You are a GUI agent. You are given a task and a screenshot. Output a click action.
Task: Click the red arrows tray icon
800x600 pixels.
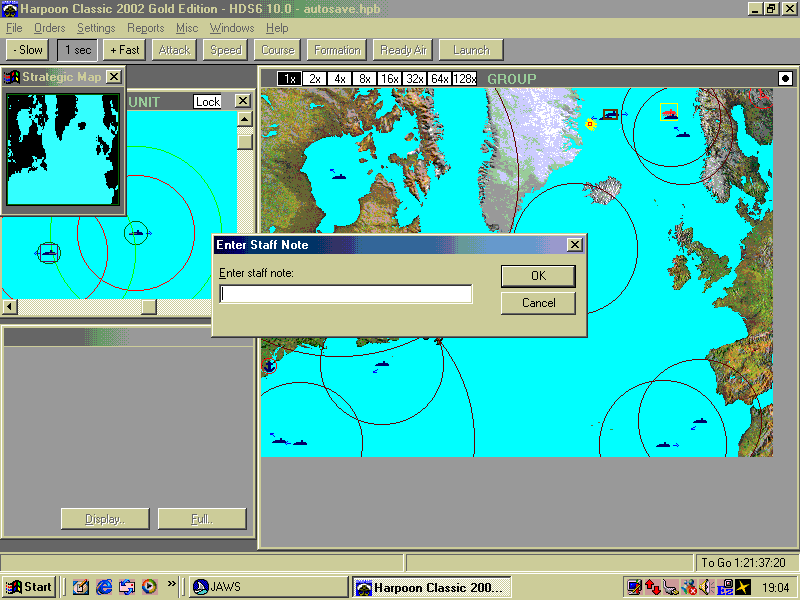653,588
